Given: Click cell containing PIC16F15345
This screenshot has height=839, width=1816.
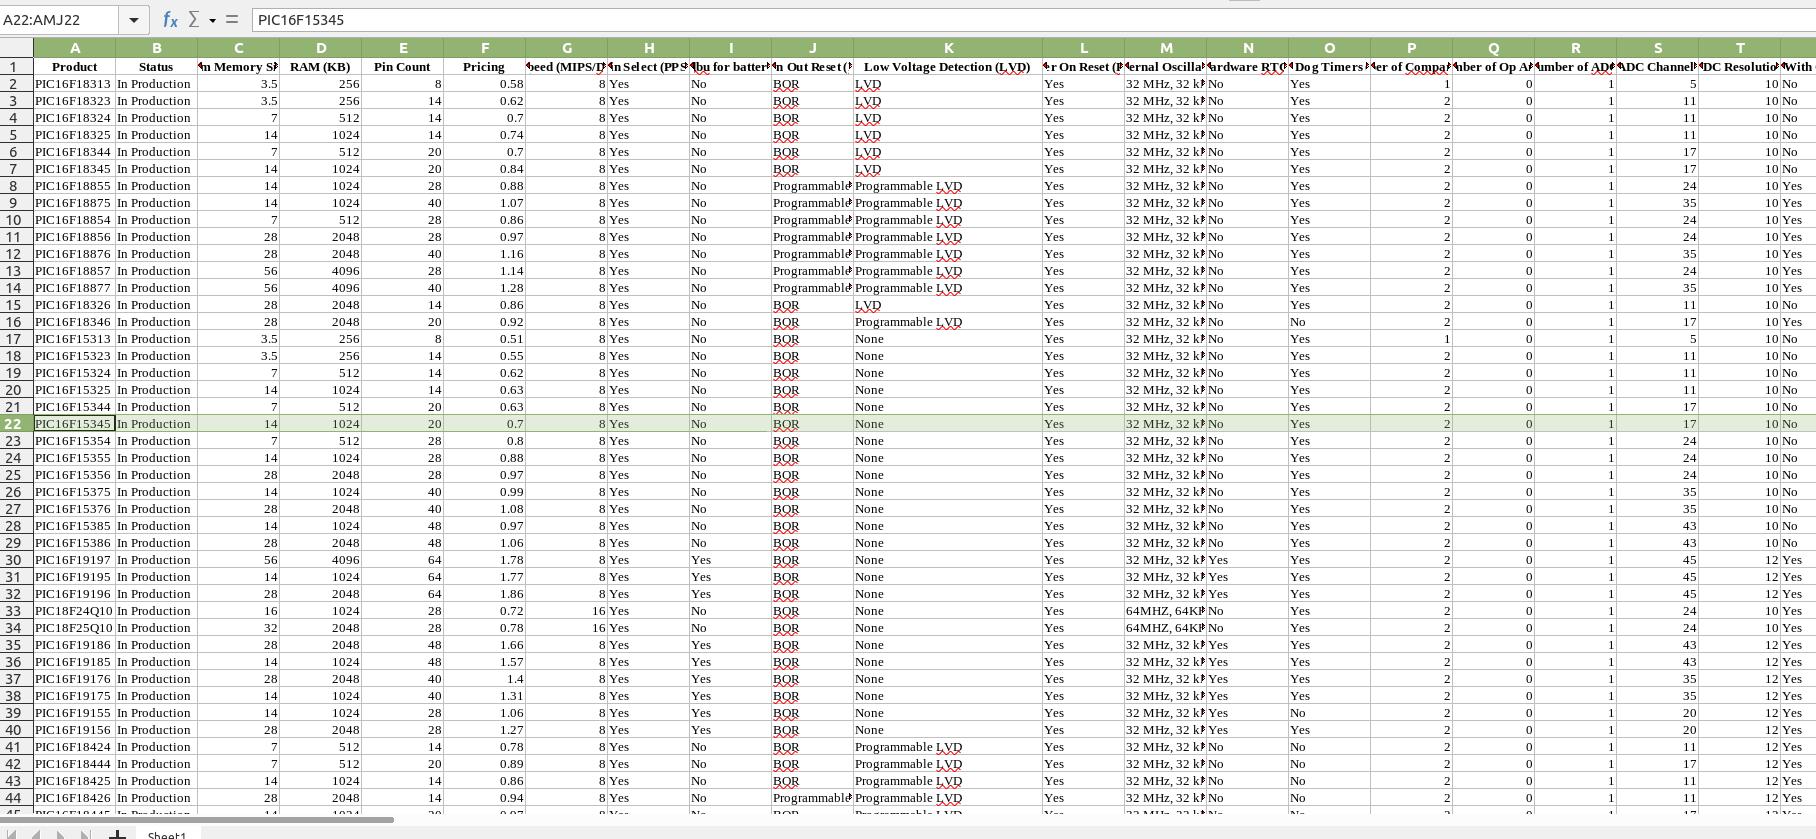Looking at the screenshot, I should [74, 423].
